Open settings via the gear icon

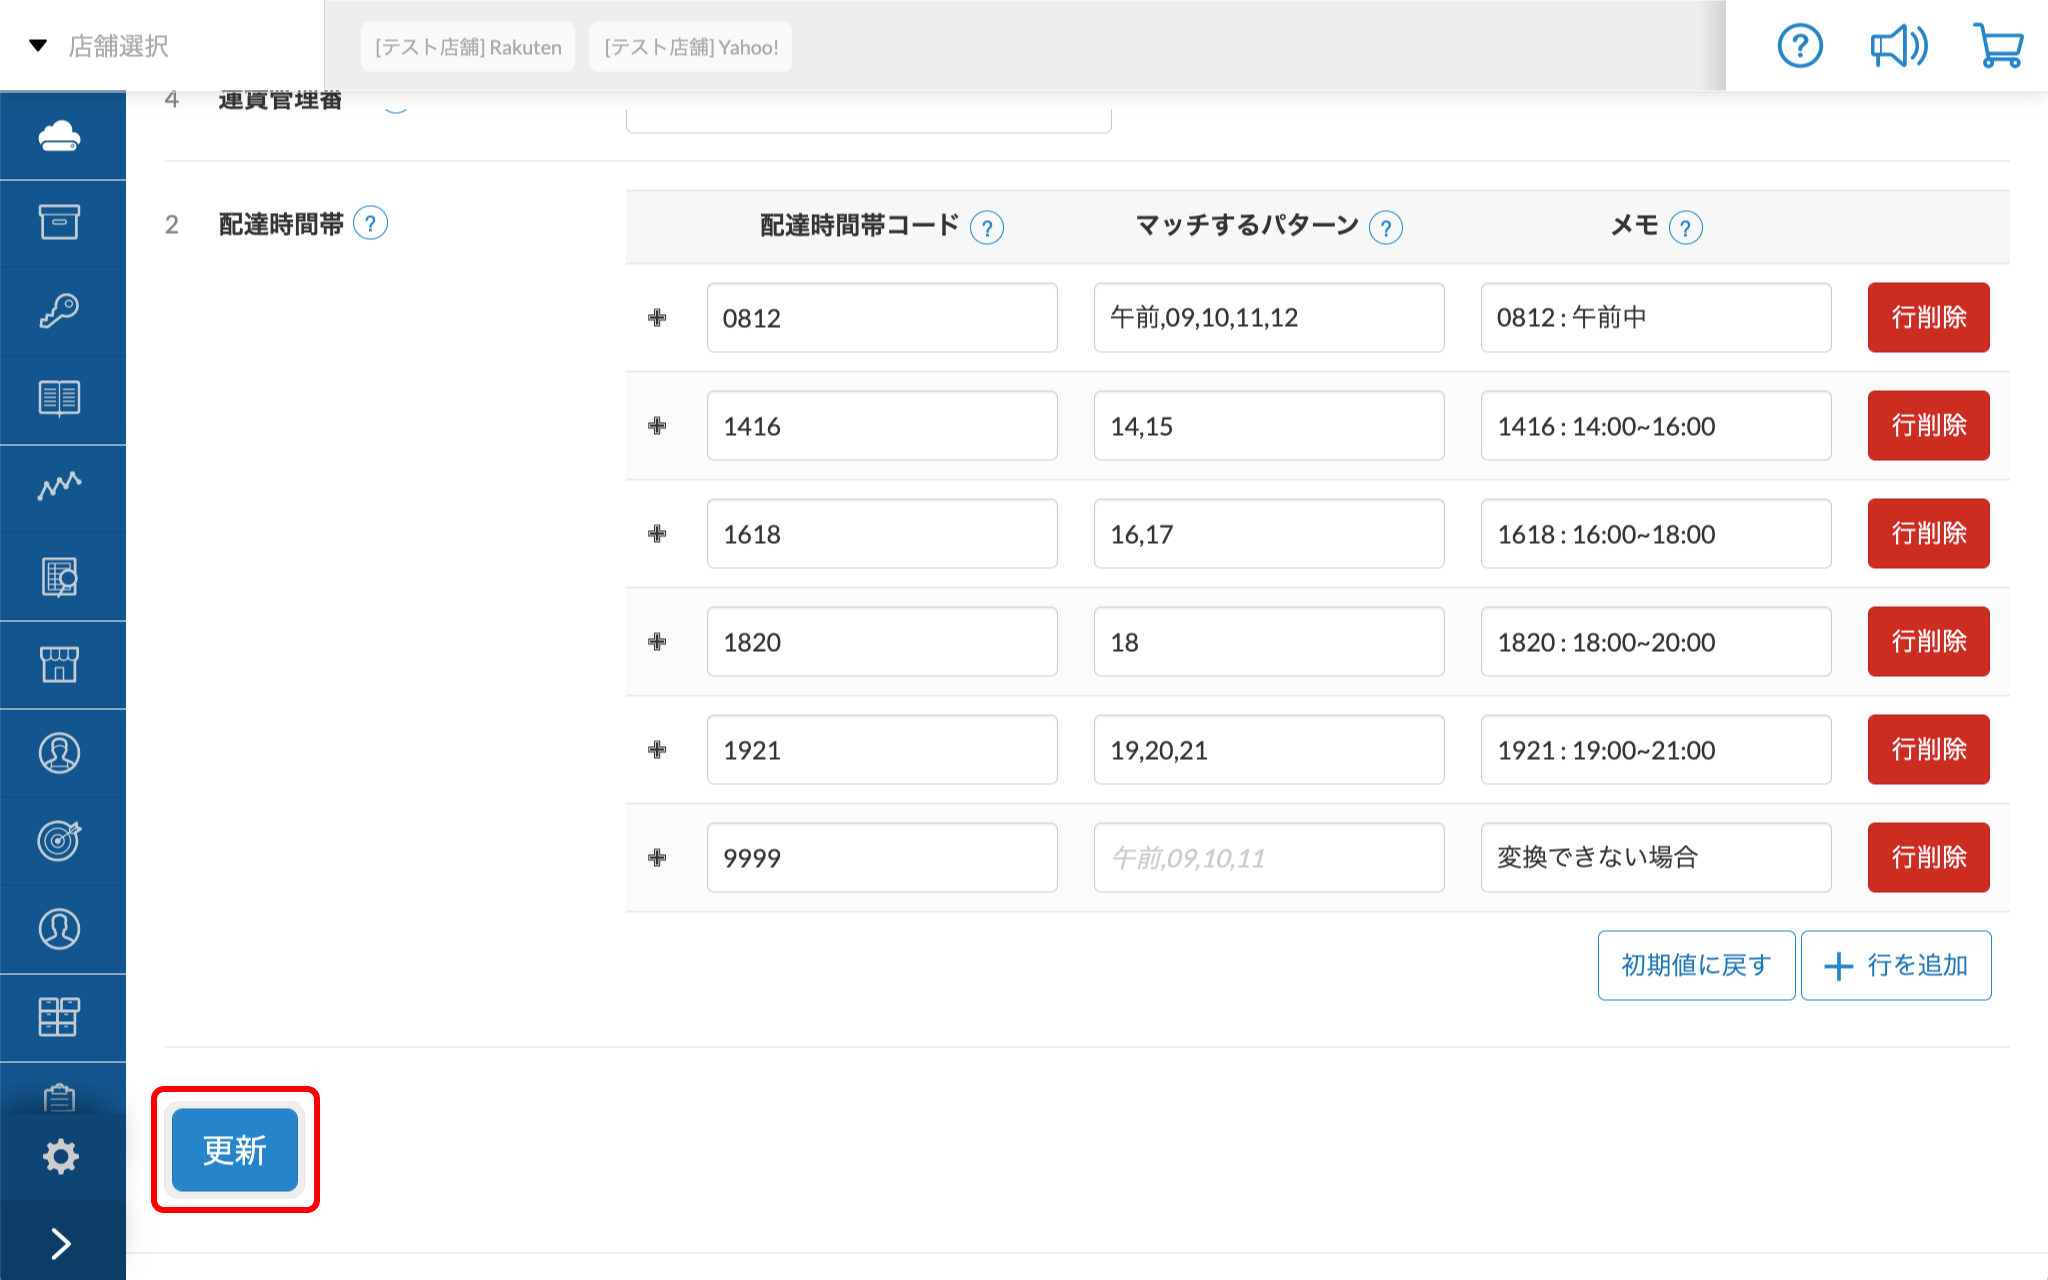pyautogui.click(x=60, y=1155)
